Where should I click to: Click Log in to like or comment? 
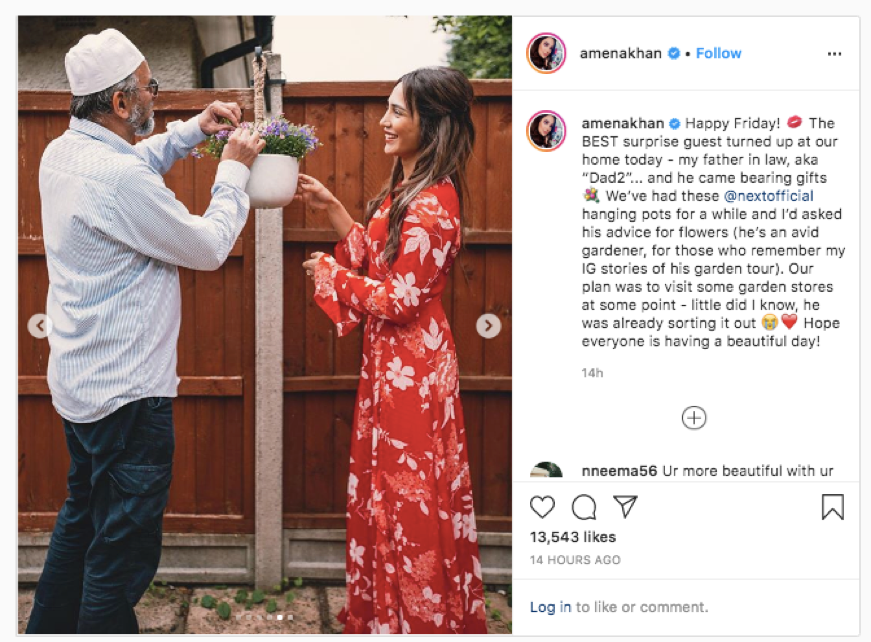[550, 607]
